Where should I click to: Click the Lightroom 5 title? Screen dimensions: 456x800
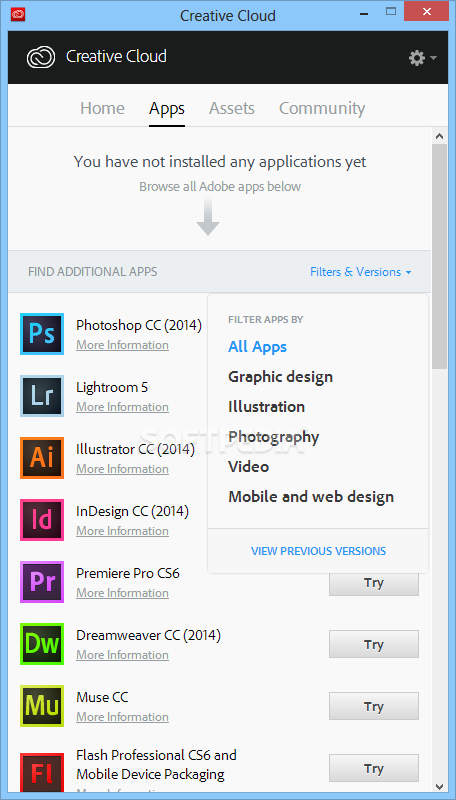tap(112, 387)
